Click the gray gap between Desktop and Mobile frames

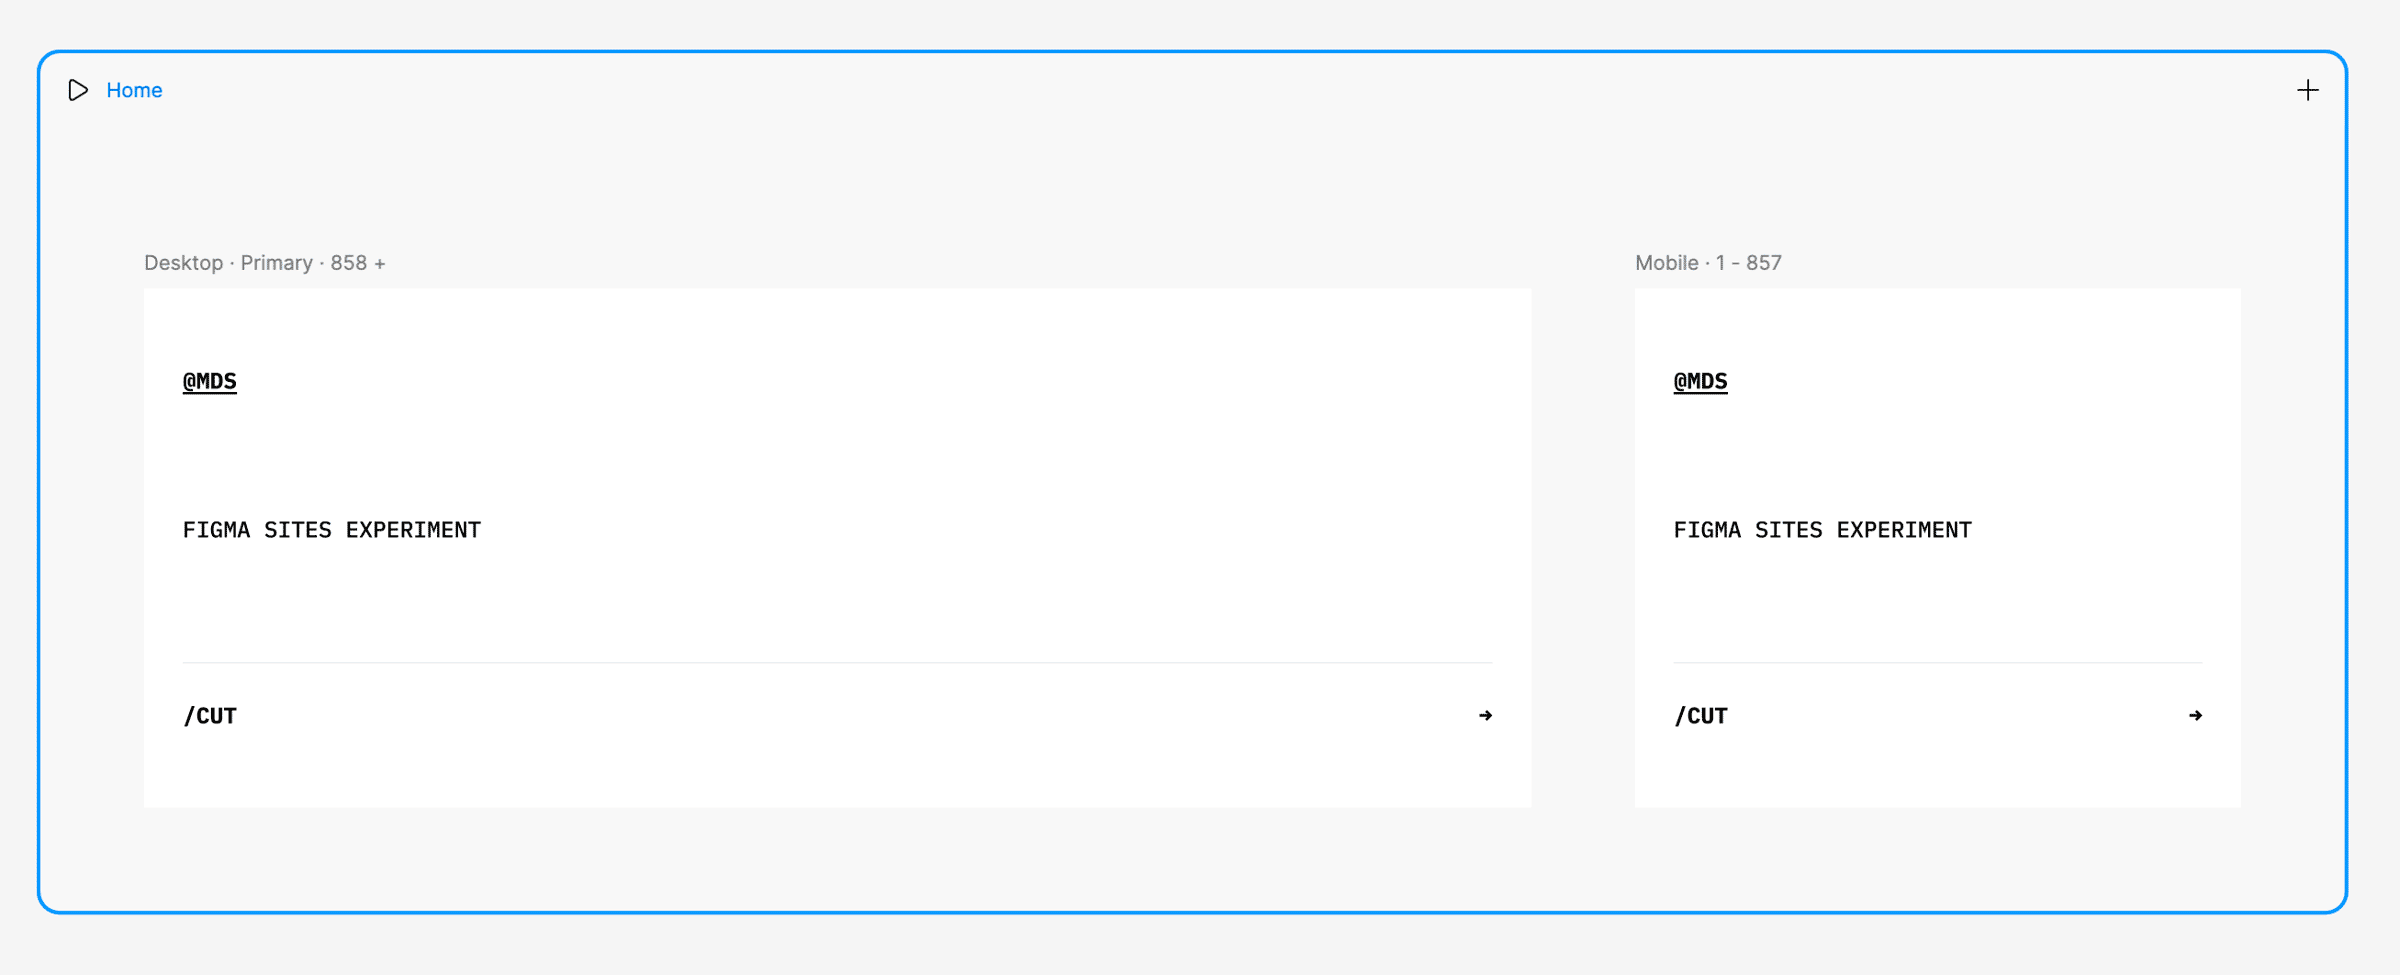pyautogui.click(x=1583, y=548)
